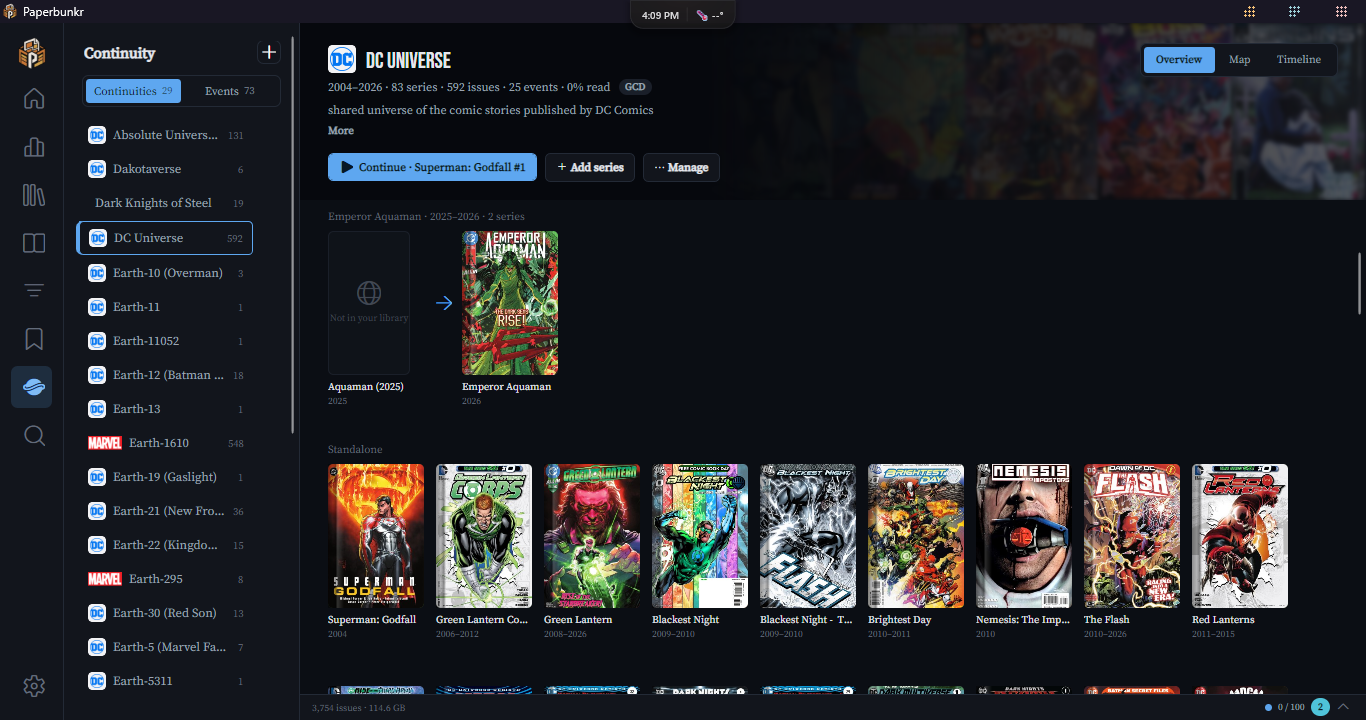Open the magnifier search sidebar icon
The image size is (1366, 720).
pos(34,436)
